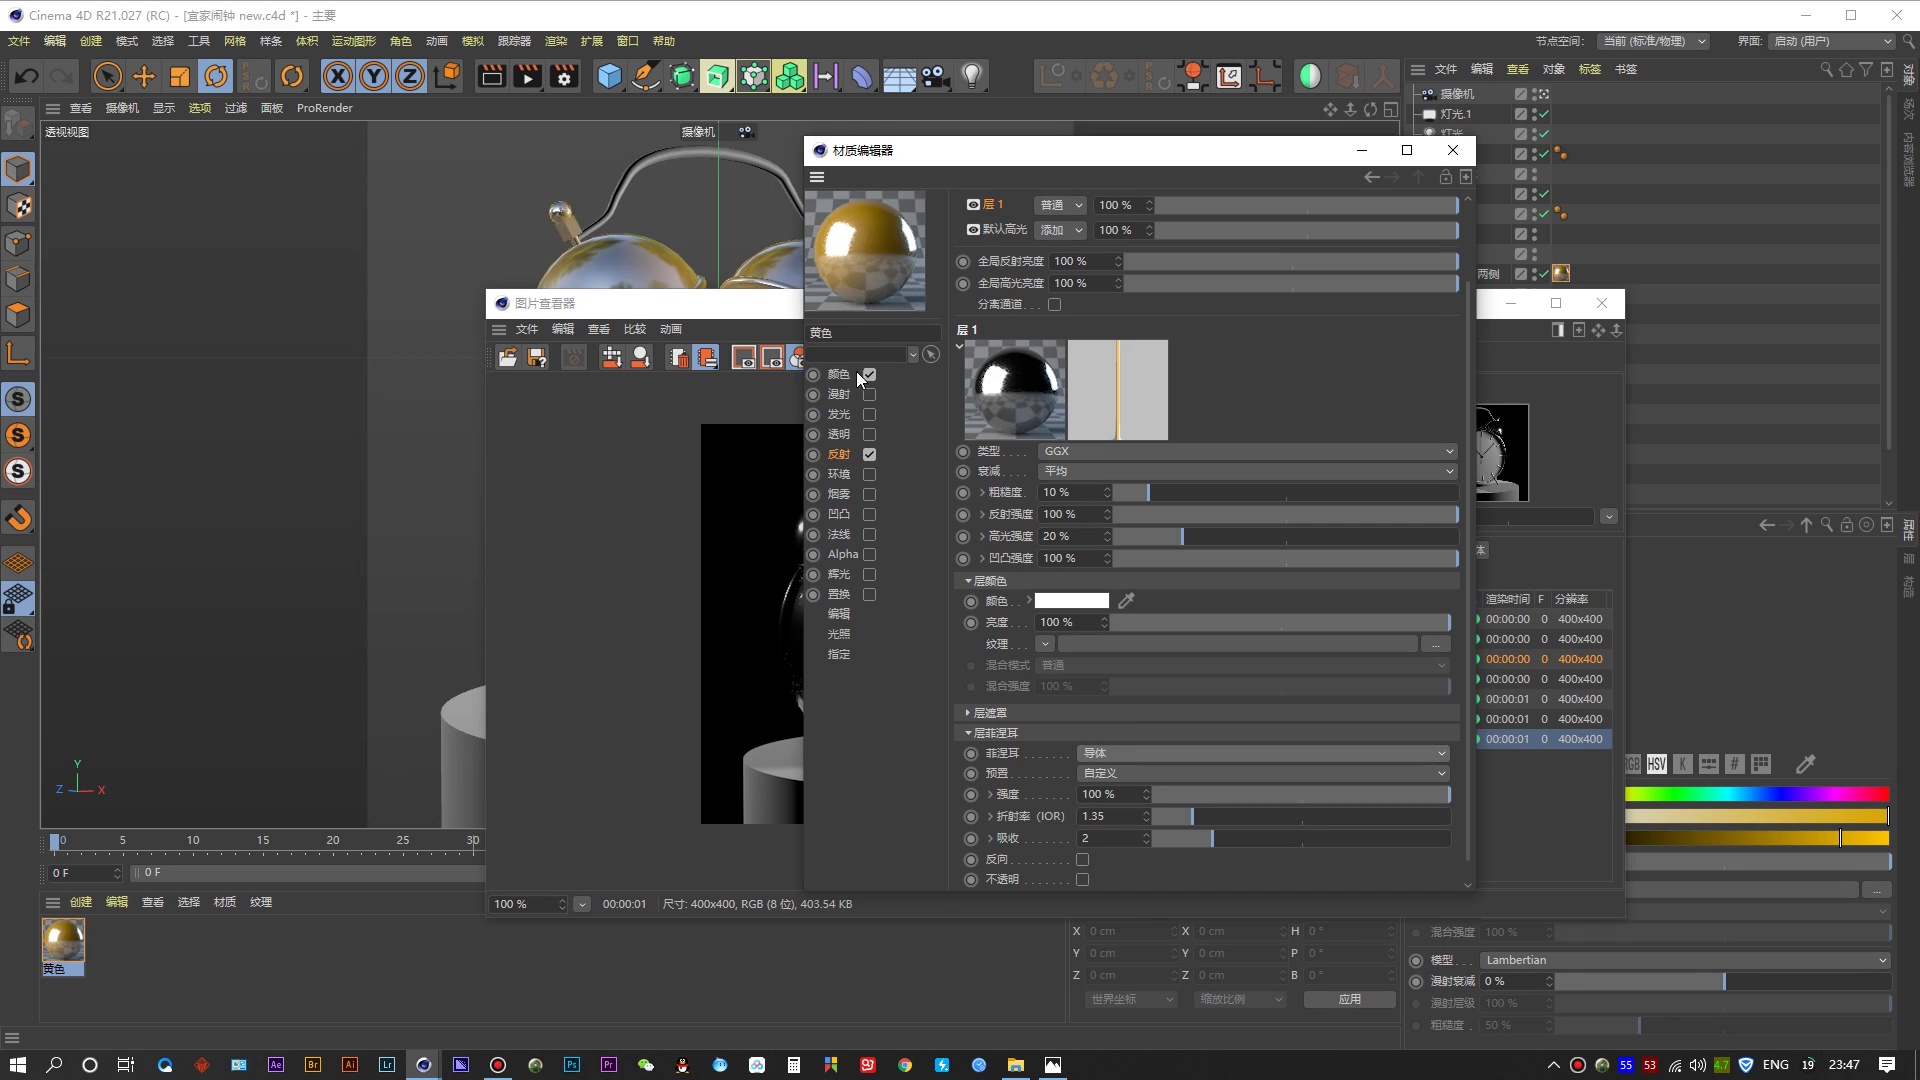This screenshot has width=1920, height=1080.
Task: Click the white layer color swatch
Action: pos(1071,601)
